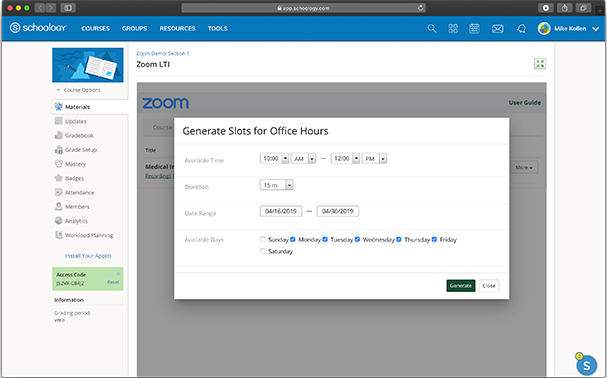This screenshot has width=607, height=378.
Task: Click the browser downloads icon
Action: [x=545, y=8]
